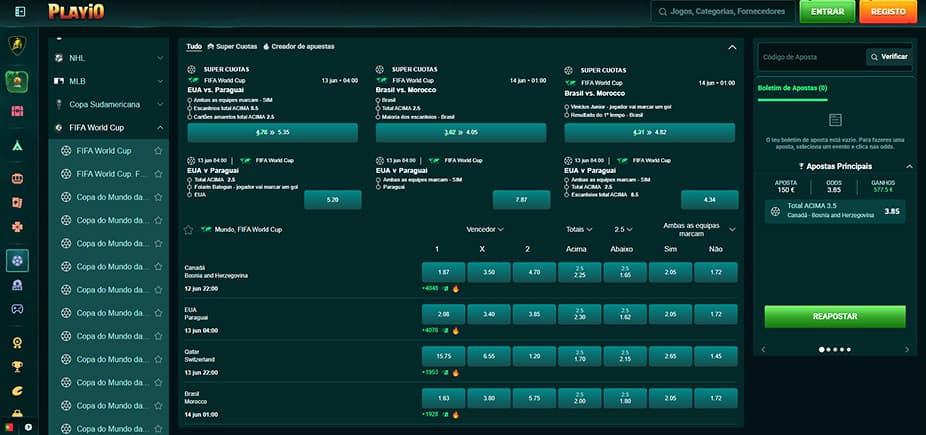Pick the 3.62 » 4.05 super odds button
This screenshot has width=926, height=435.
click(461, 132)
